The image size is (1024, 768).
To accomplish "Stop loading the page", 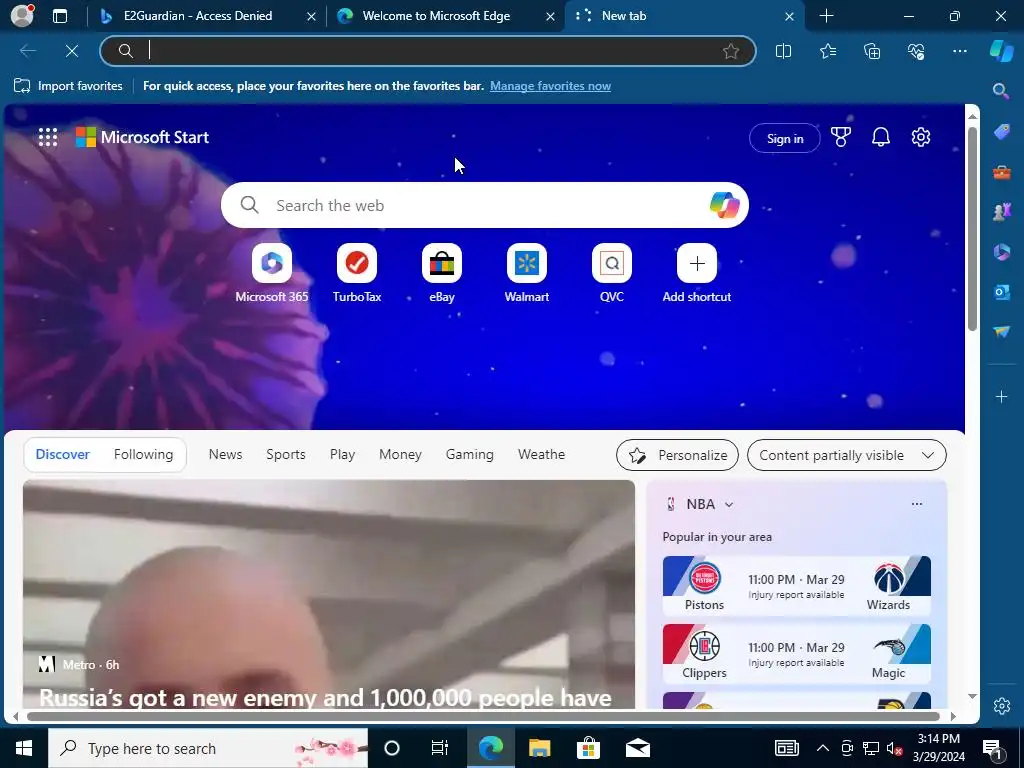I will (x=72, y=51).
